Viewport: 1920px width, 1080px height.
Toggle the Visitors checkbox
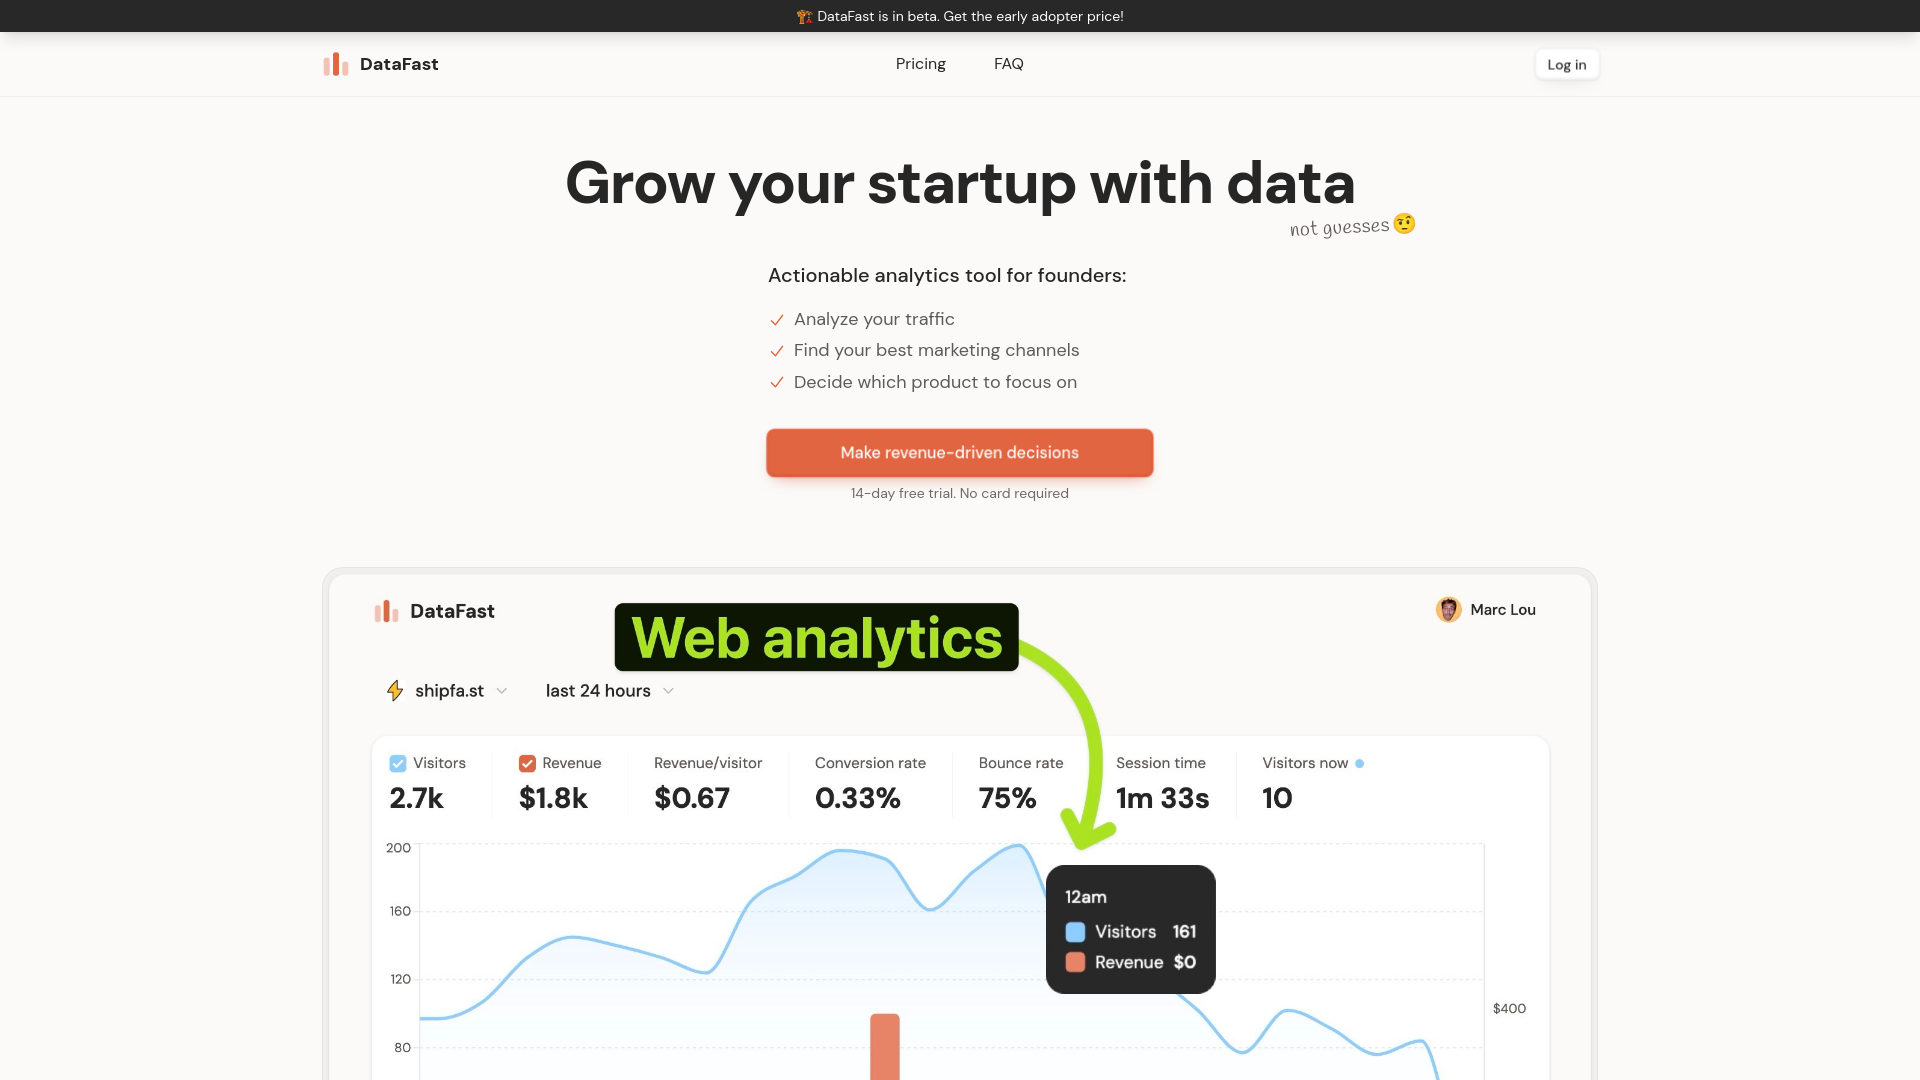point(398,764)
